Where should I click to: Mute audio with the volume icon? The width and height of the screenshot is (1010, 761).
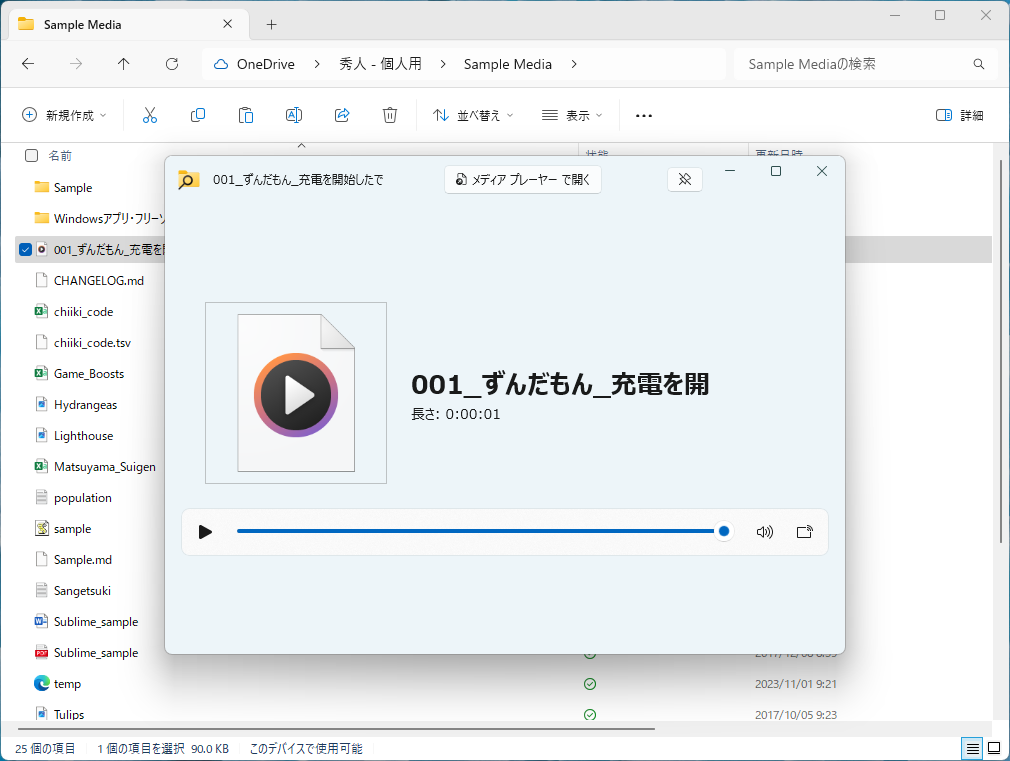click(765, 531)
